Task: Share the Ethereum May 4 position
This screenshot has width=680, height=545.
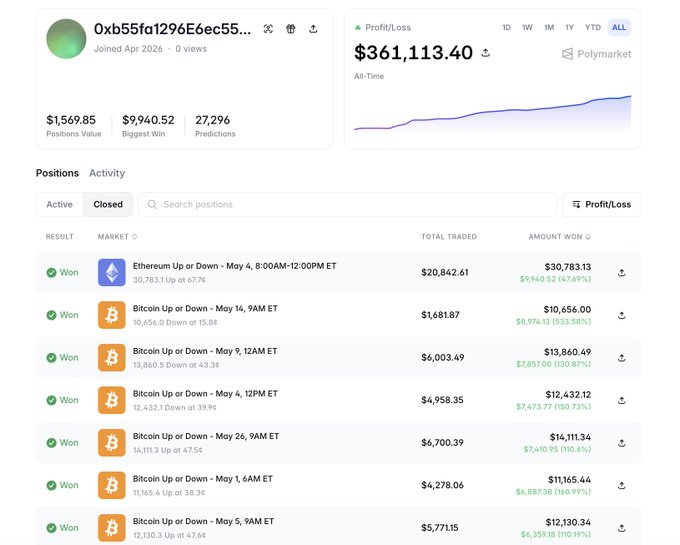Action: 621,273
